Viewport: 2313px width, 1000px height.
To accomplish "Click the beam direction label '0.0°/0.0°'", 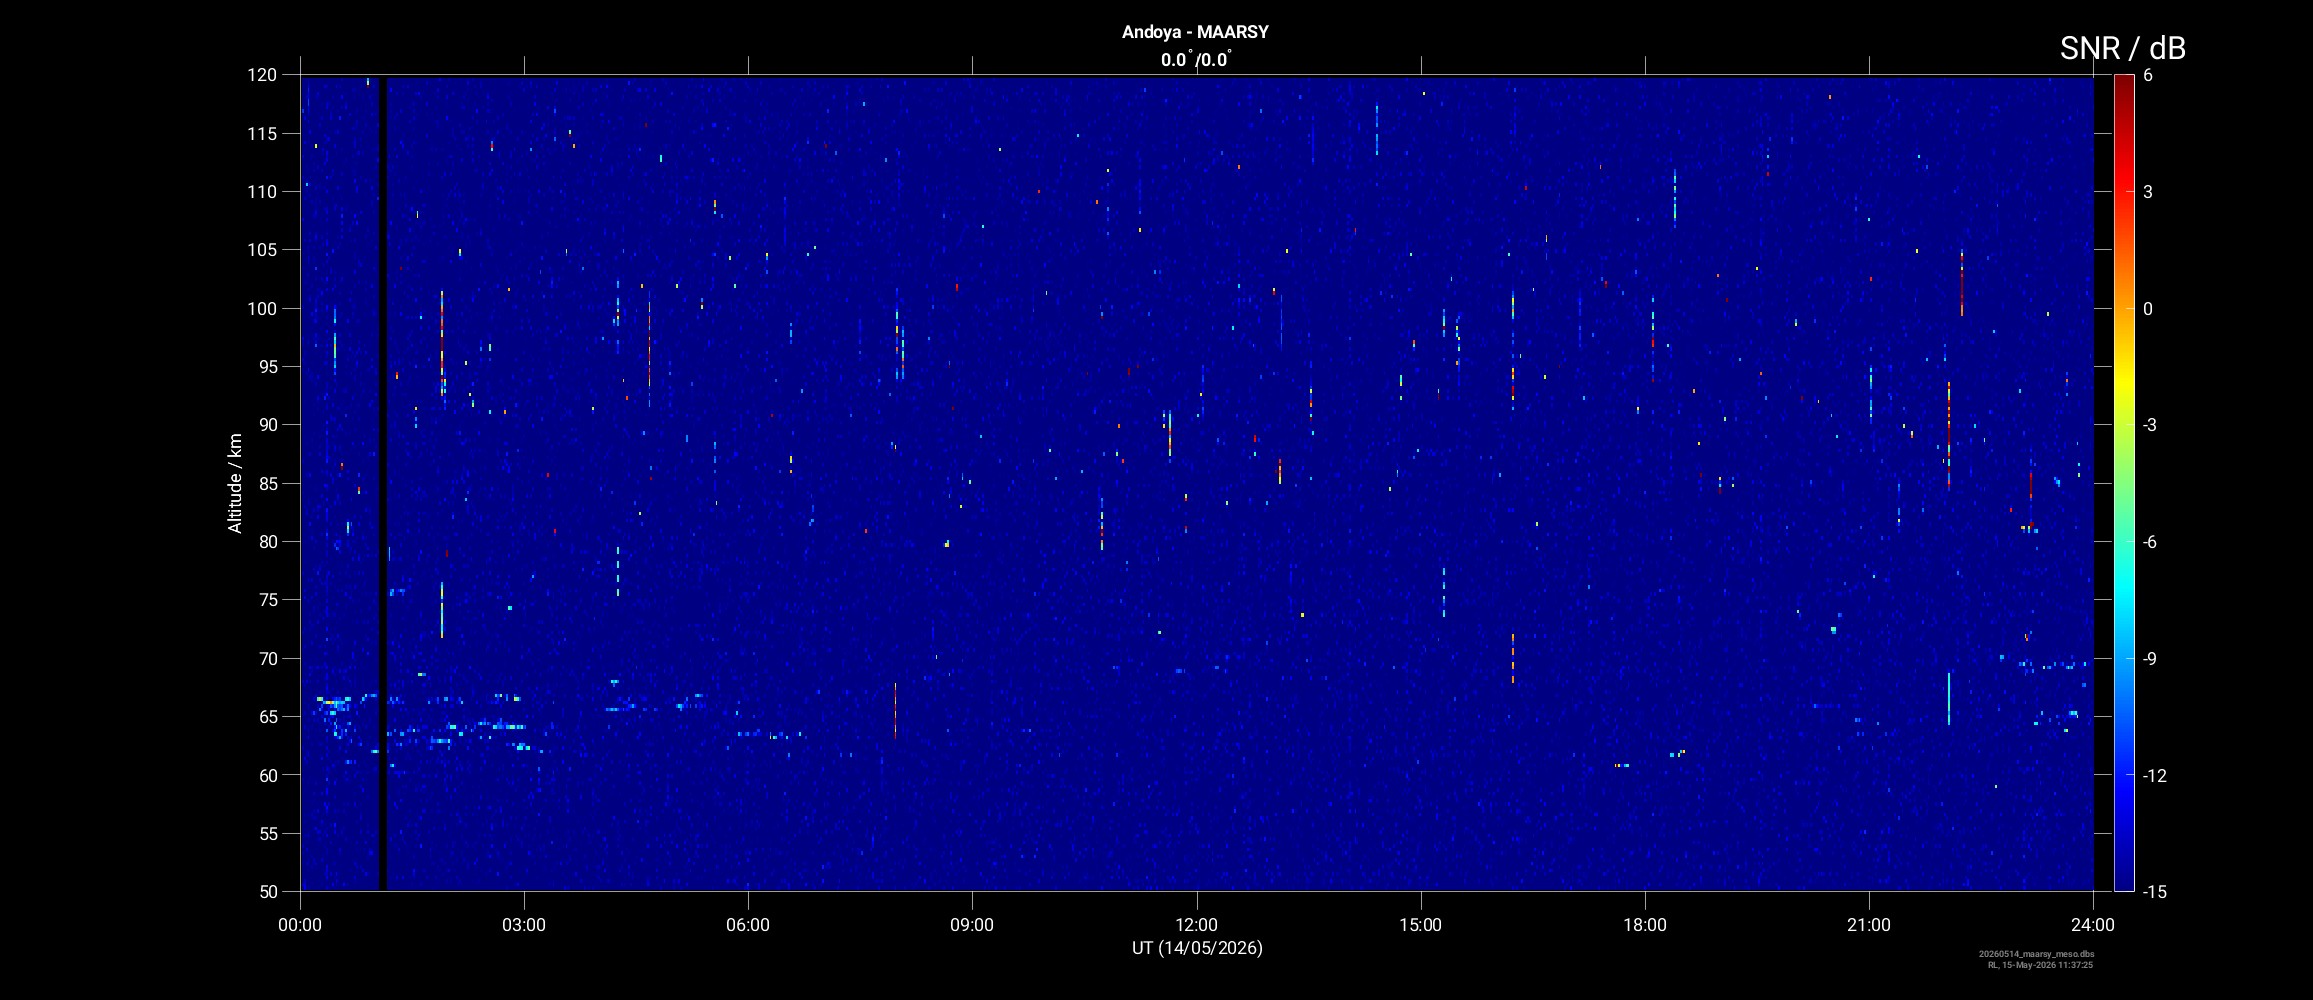I will (x=1196, y=60).
